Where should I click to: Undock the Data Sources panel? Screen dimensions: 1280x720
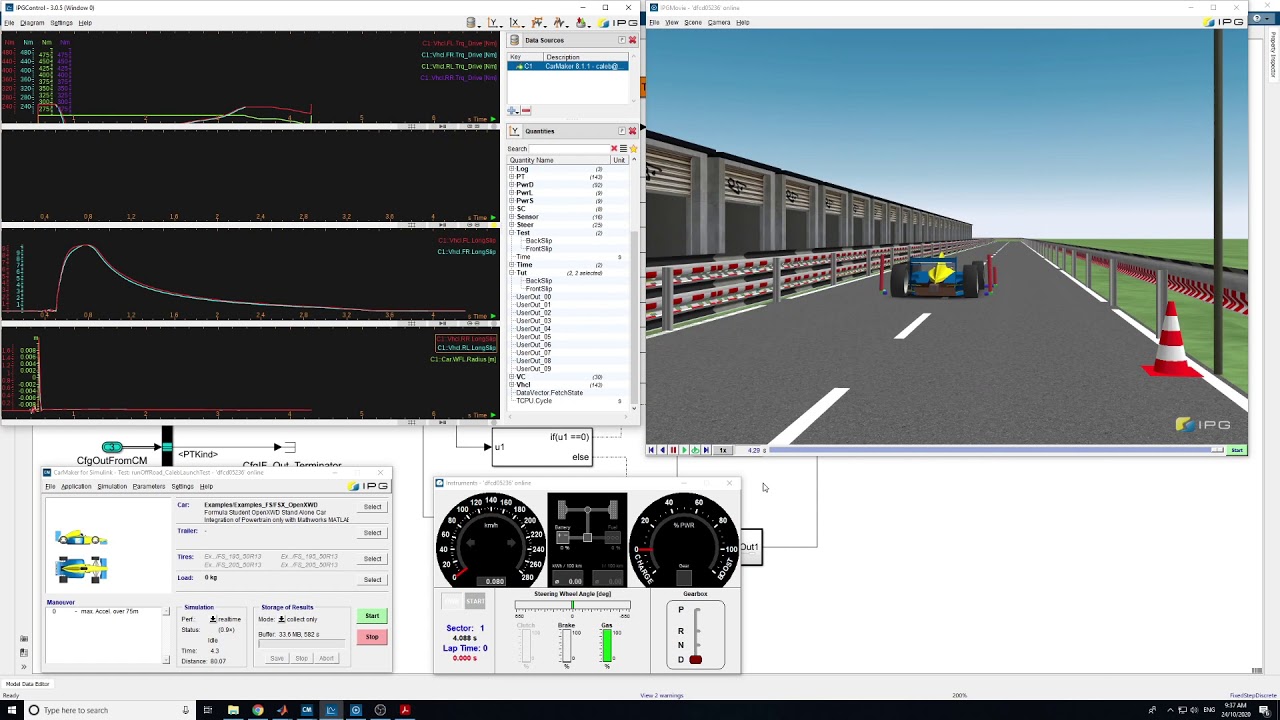point(621,40)
